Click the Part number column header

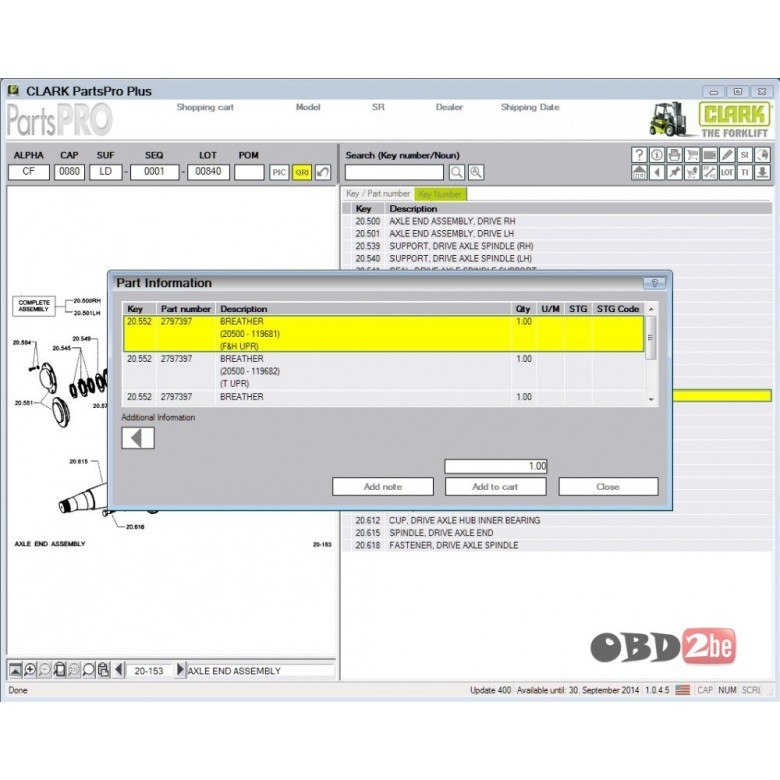point(186,309)
